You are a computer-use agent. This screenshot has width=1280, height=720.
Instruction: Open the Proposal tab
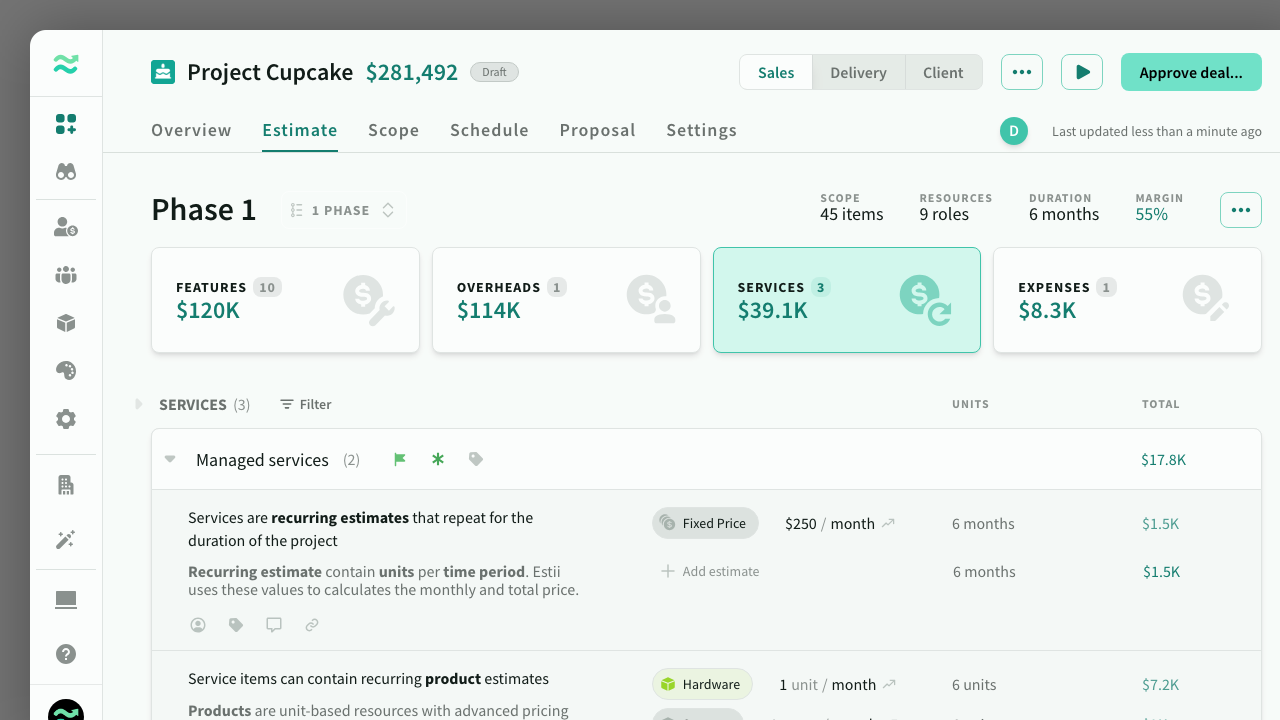[x=597, y=130]
